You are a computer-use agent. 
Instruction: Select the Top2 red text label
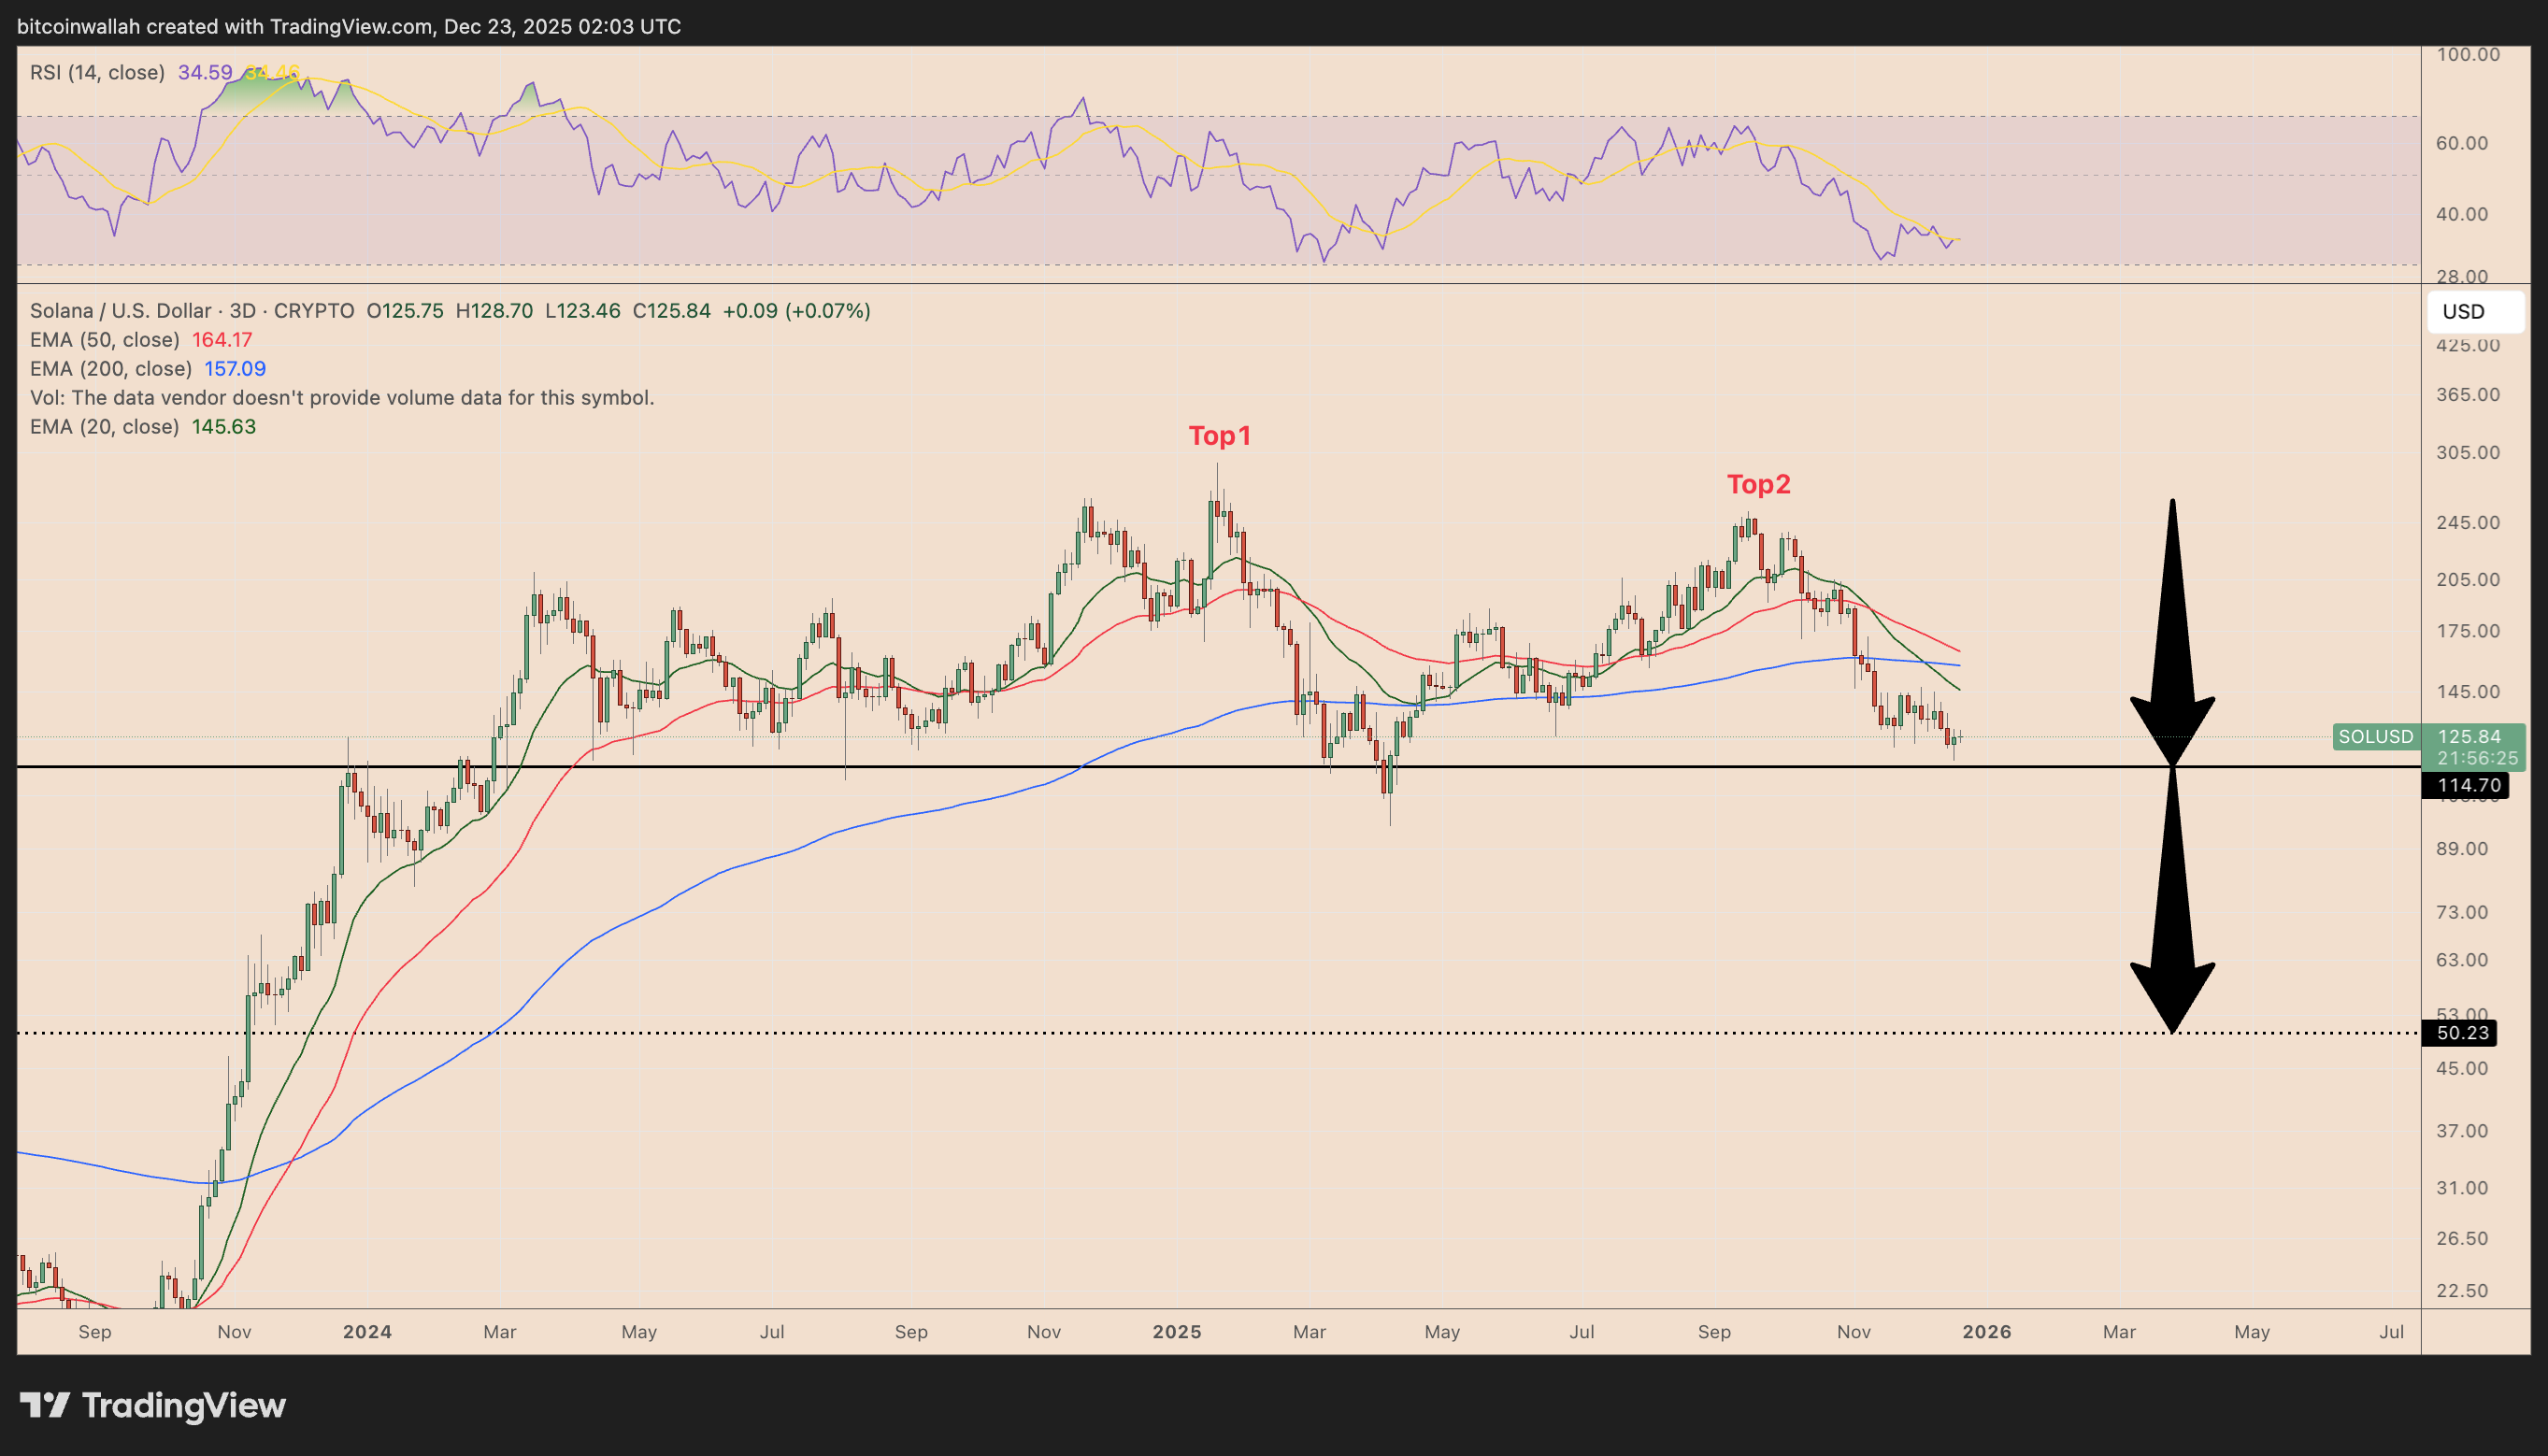(x=1758, y=484)
